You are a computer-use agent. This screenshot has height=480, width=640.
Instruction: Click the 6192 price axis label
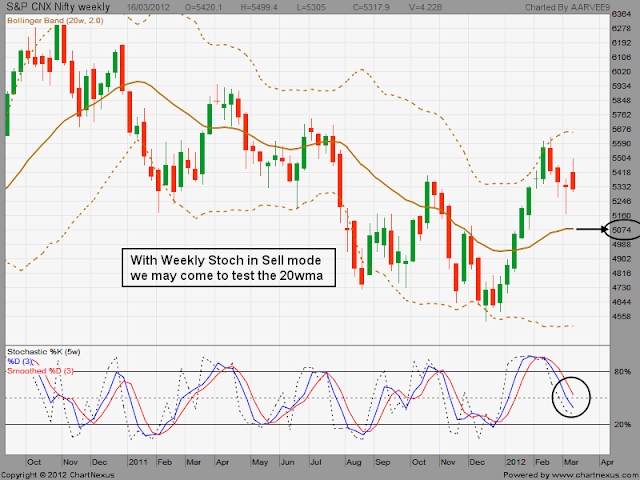621,43
